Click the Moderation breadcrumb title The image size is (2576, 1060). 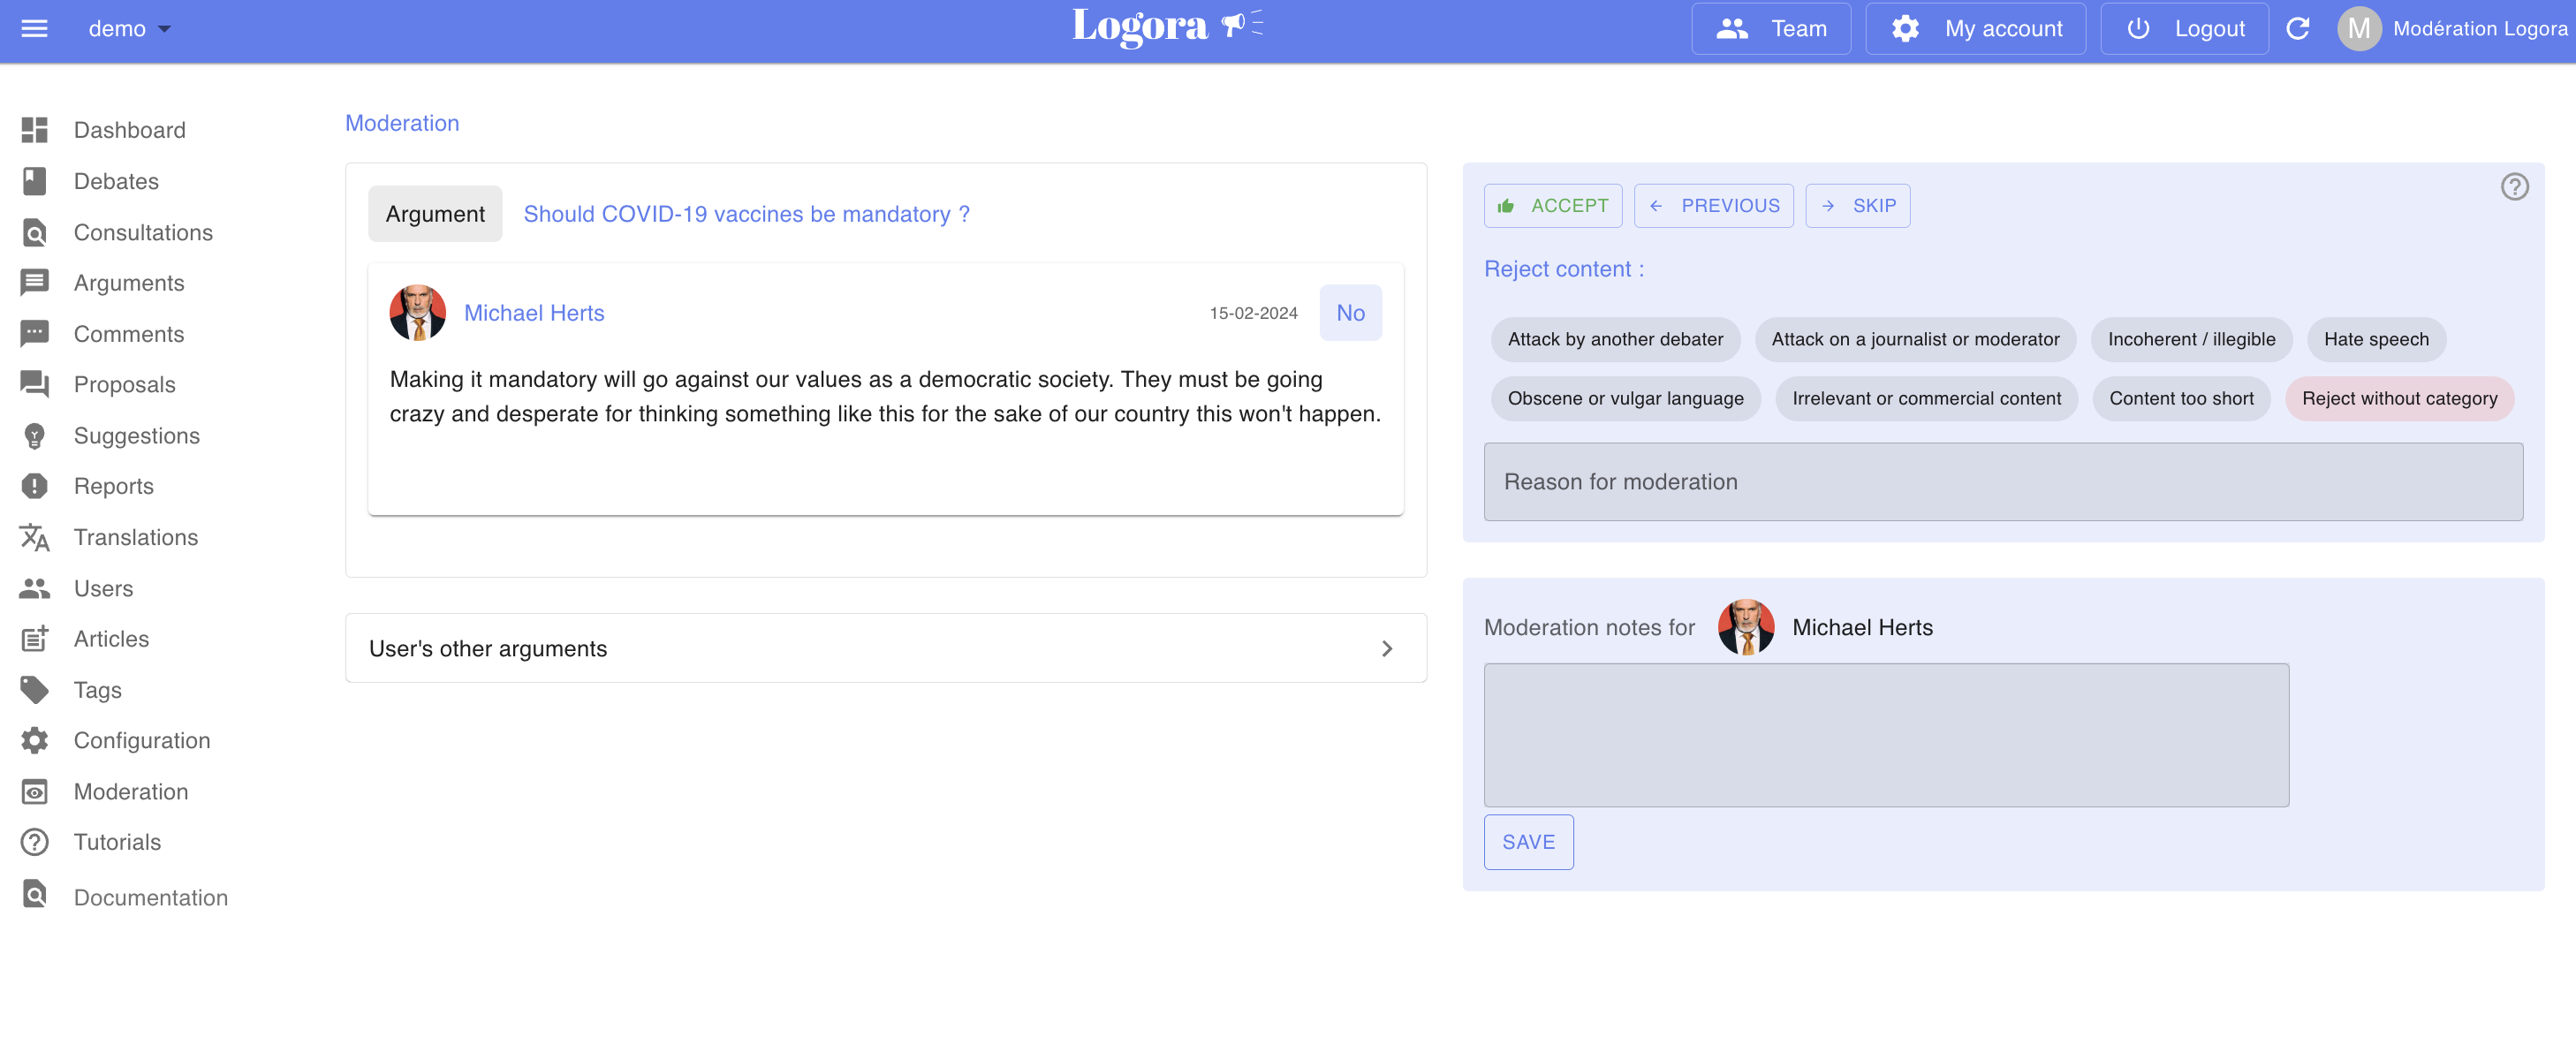point(402,123)
